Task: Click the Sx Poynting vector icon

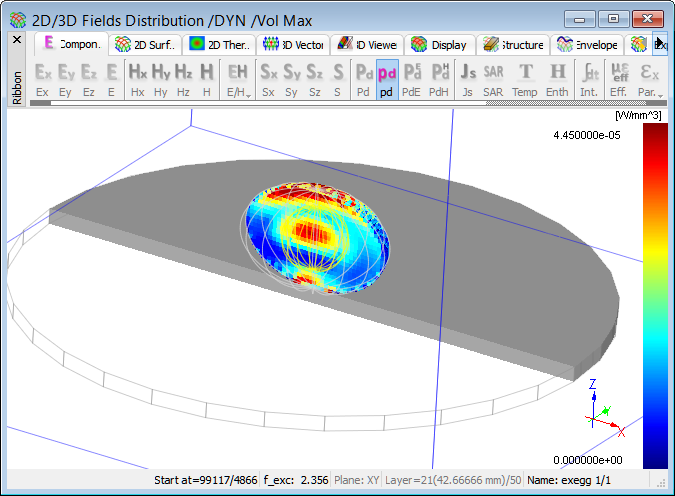Action: 268,78
